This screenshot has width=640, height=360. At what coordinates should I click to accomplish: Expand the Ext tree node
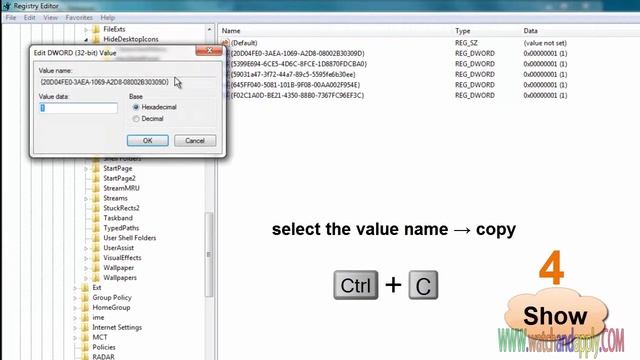tap(75, 288)
